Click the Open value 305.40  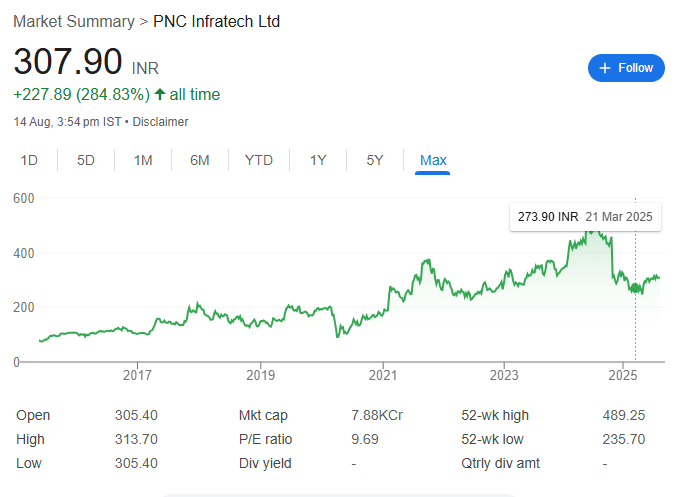(136, 415)
